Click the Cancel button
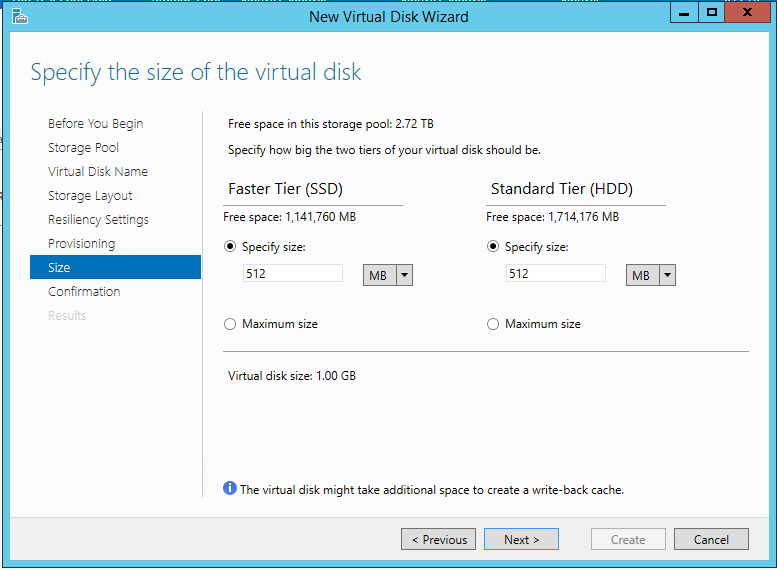Image resolution: width=777 pixels, height=570 pixels. [x=711, y=539]
